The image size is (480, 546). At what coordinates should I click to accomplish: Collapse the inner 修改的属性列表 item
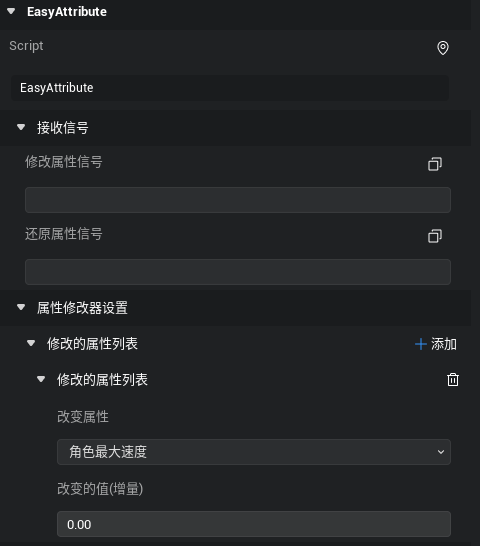click(41, 379)
